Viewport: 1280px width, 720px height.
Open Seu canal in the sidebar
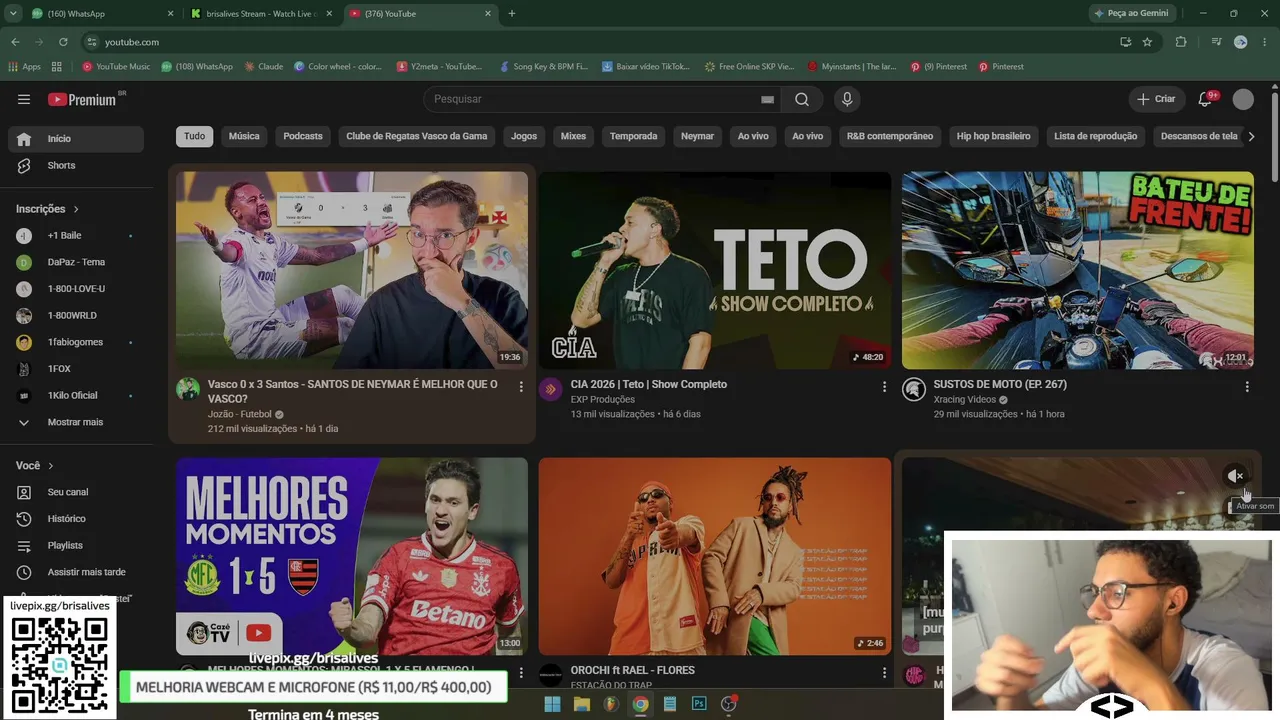(76, 492)
